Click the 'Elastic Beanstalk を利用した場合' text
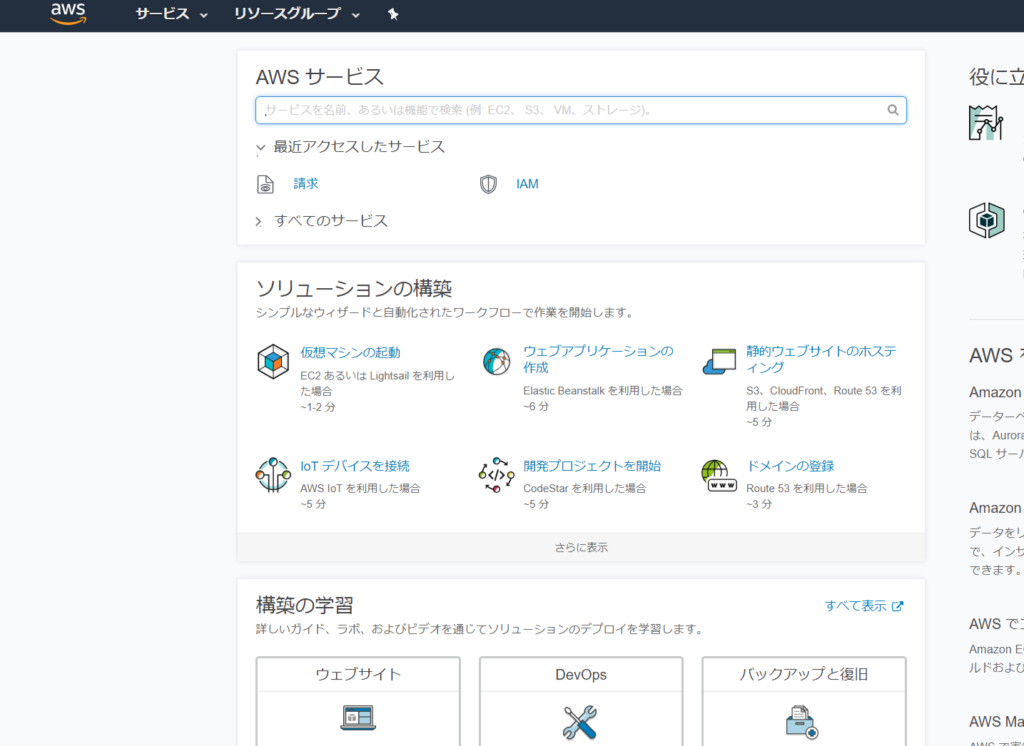The image size is (1024, 746). (602, 391)
